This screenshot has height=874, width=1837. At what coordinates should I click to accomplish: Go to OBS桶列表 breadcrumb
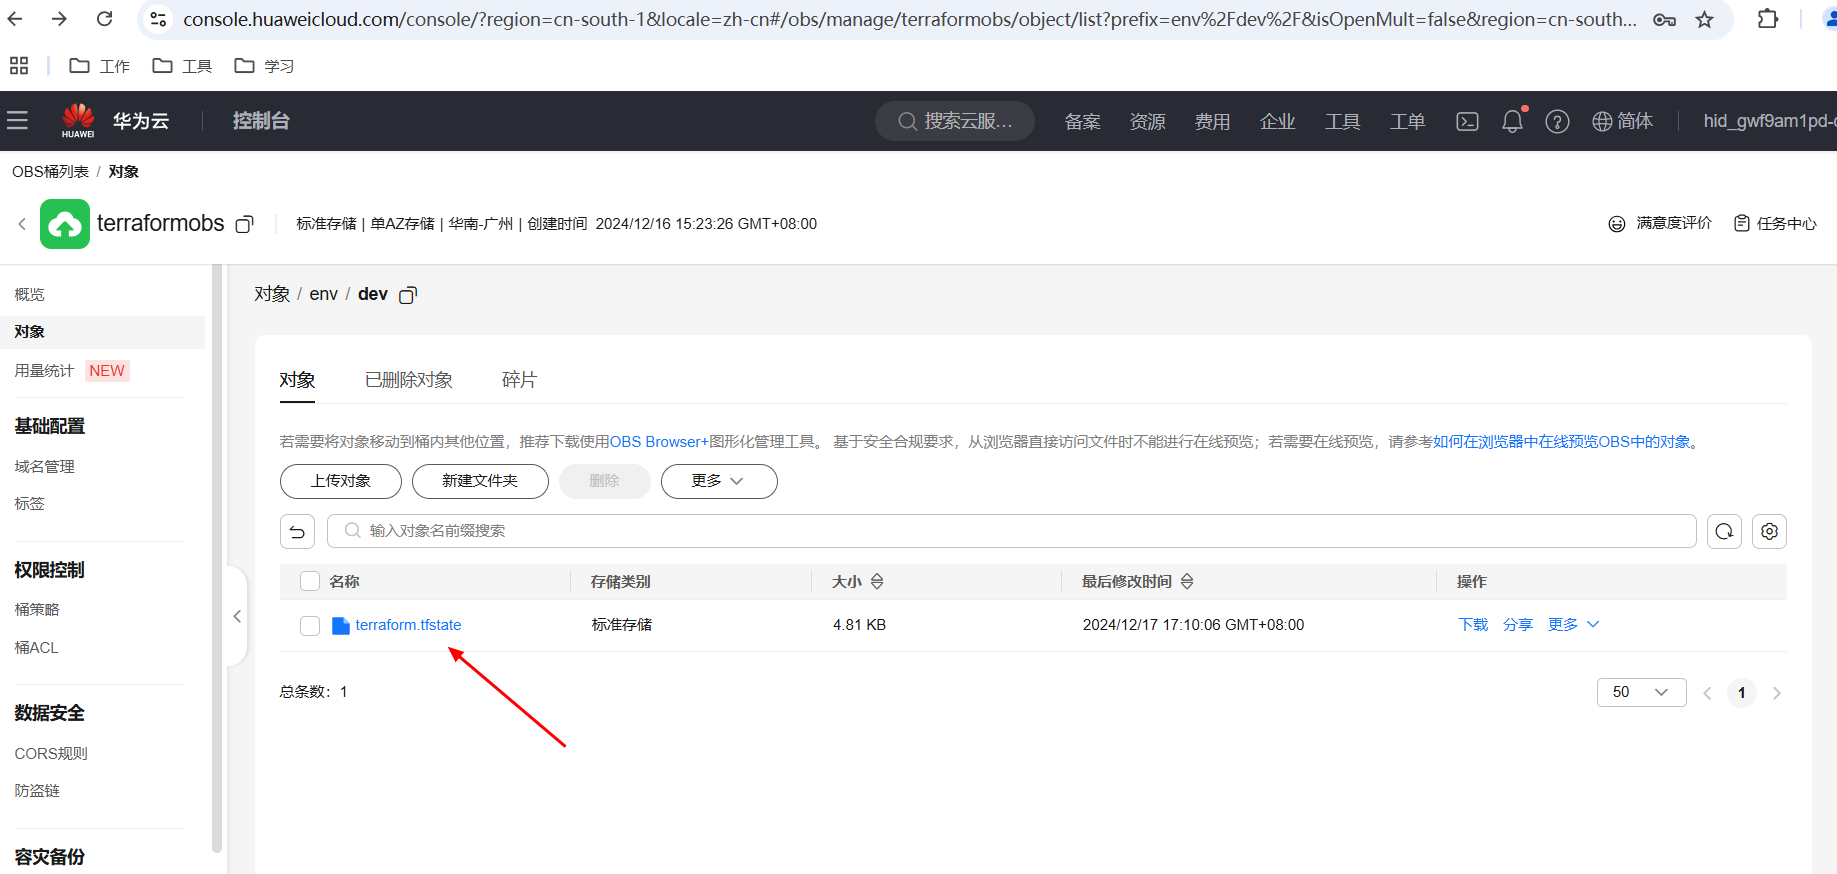50,171
